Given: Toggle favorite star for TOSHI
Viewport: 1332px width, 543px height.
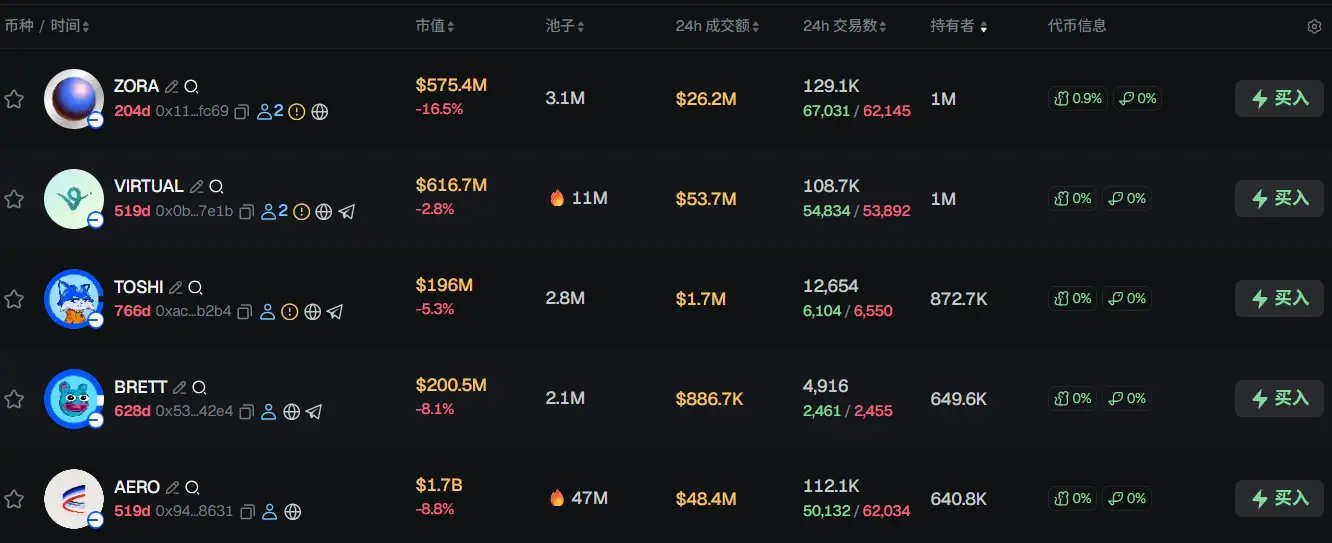Looking at the screenshot, I should (x=14, y=299).
